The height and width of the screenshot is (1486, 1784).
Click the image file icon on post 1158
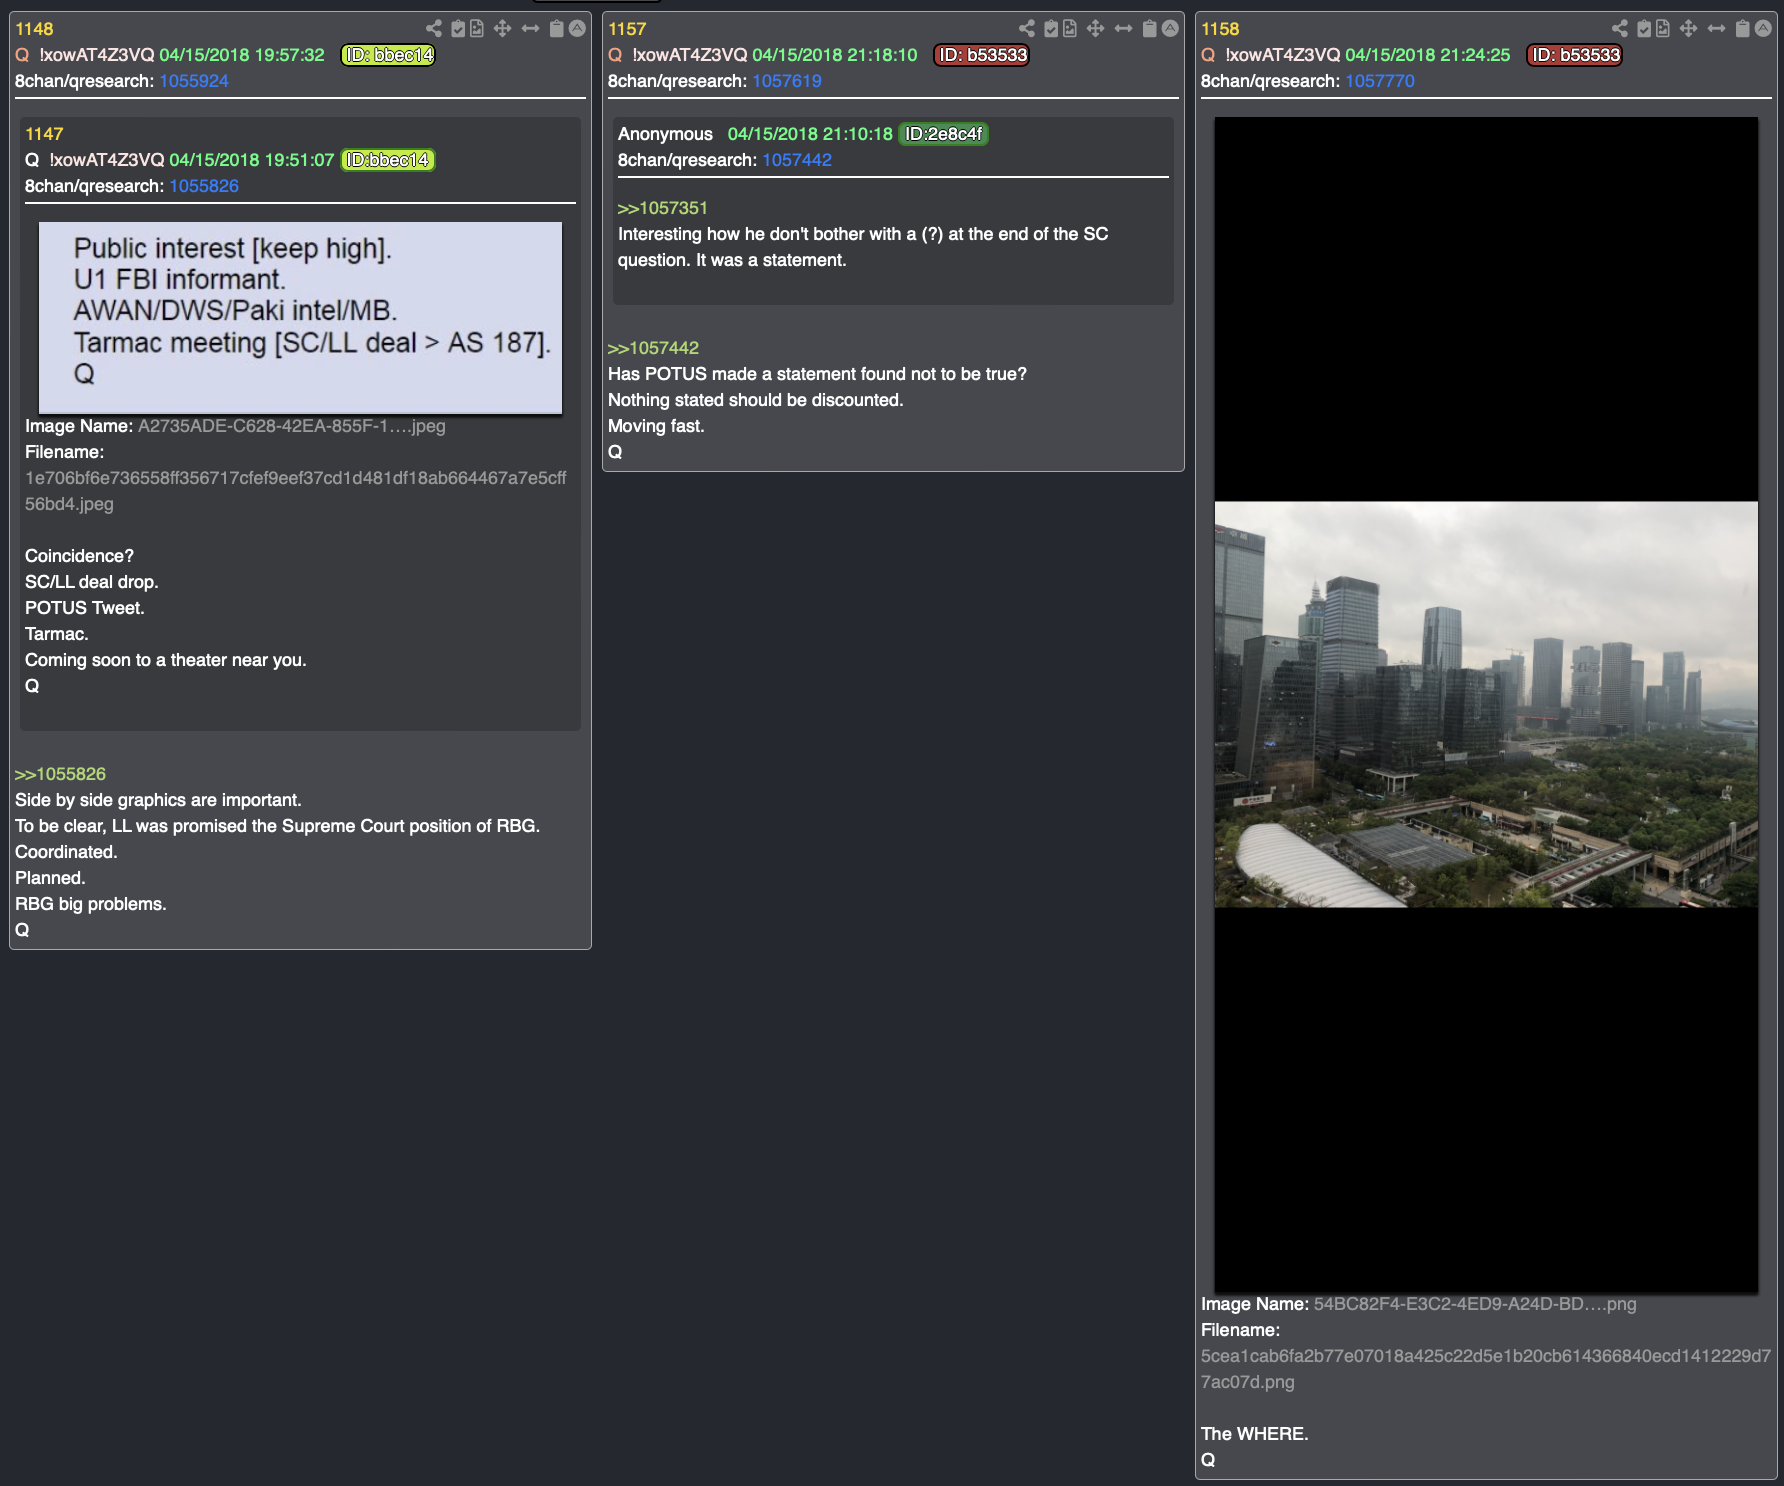click(x=1663, y=29)
